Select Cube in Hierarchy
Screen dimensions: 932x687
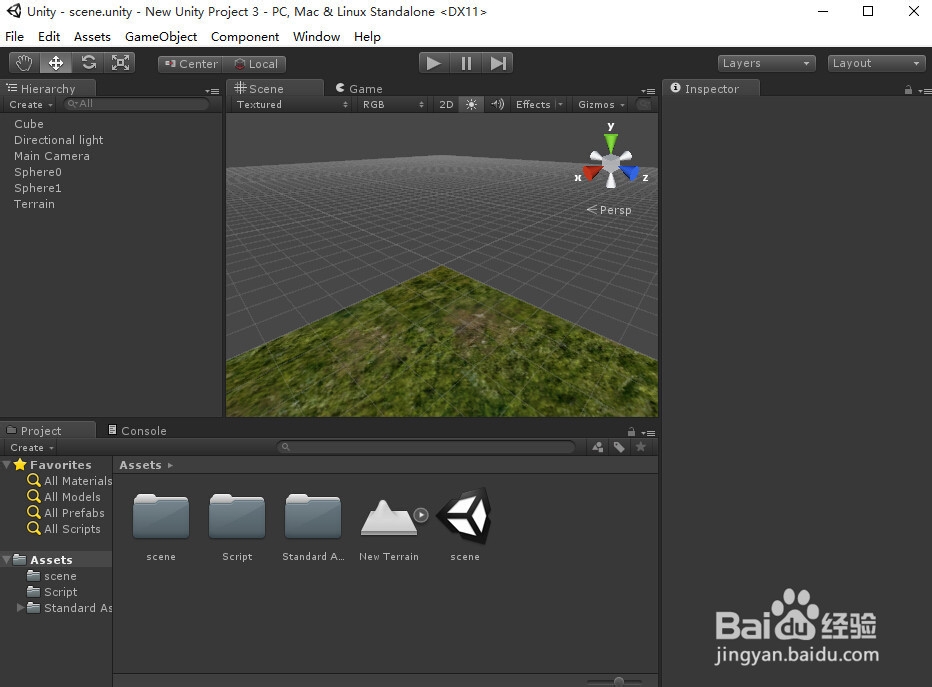click(x=111, y=124)
